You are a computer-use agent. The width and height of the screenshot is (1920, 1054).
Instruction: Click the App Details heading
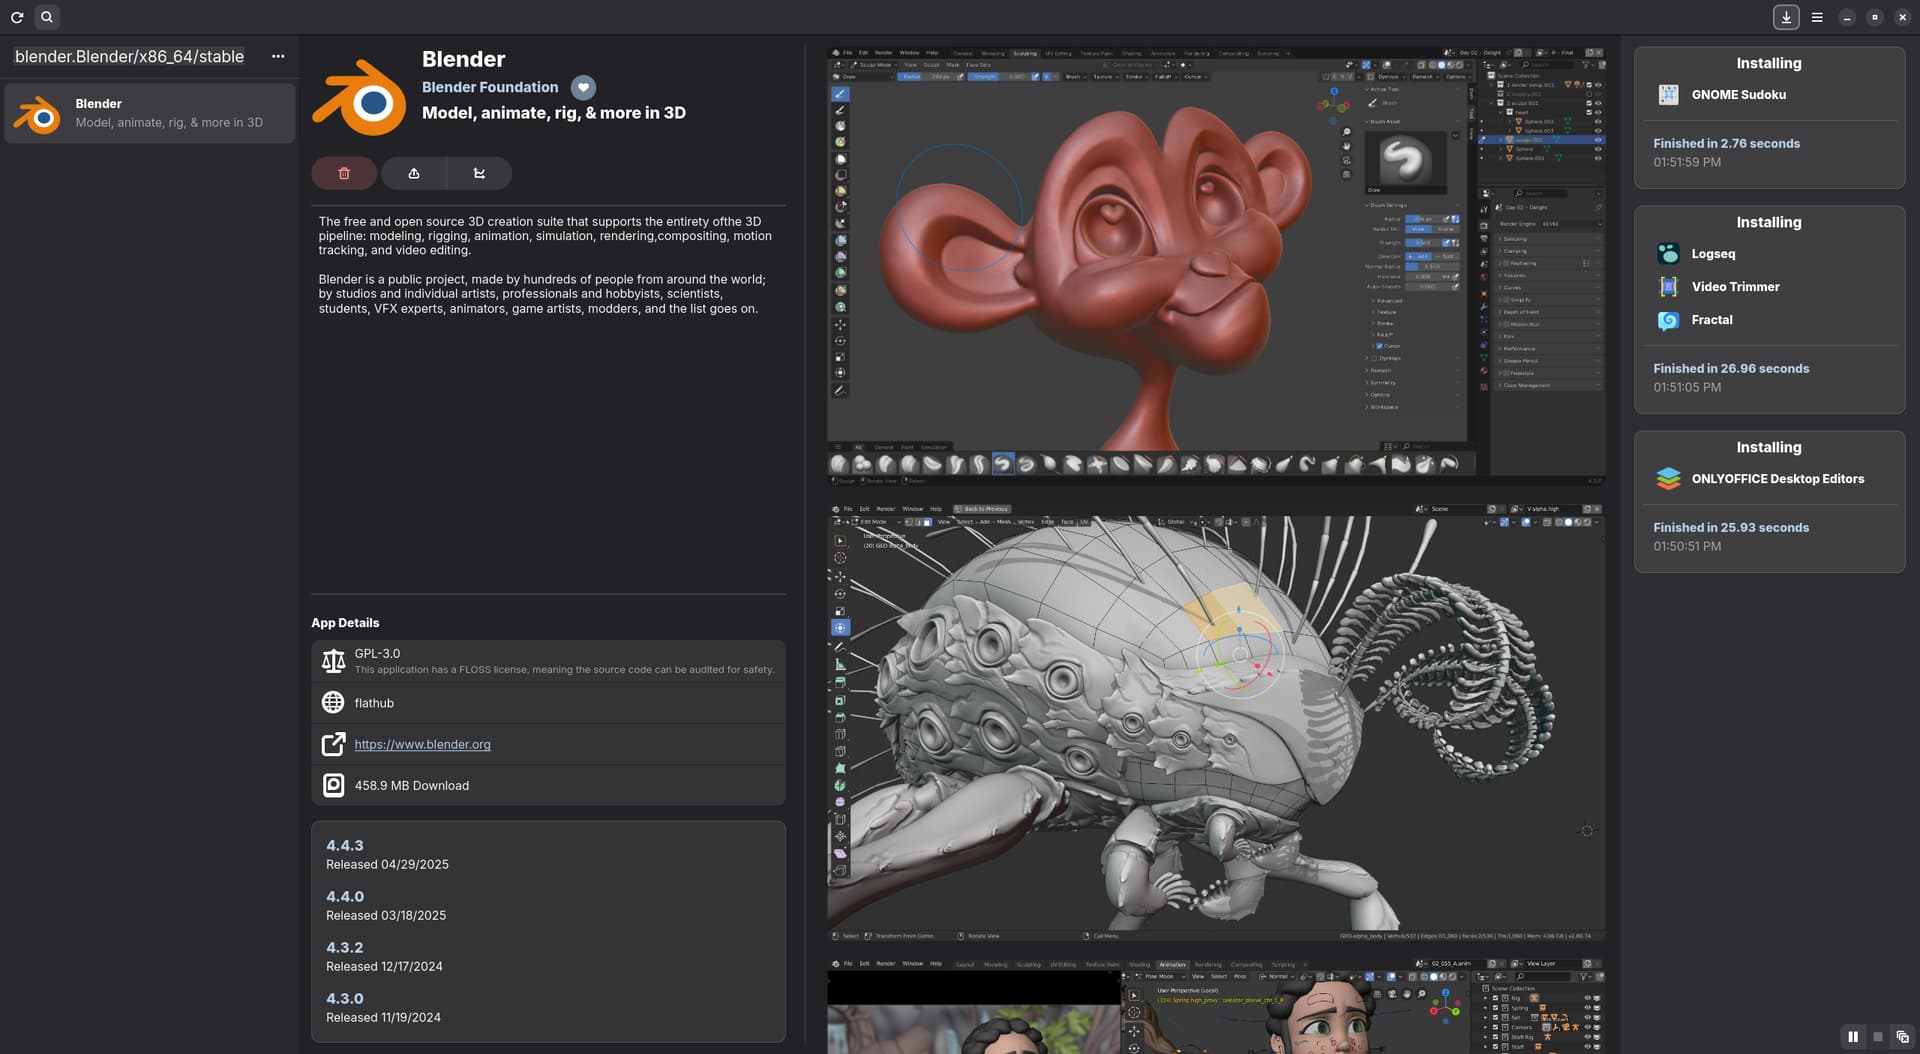[345, 622]
